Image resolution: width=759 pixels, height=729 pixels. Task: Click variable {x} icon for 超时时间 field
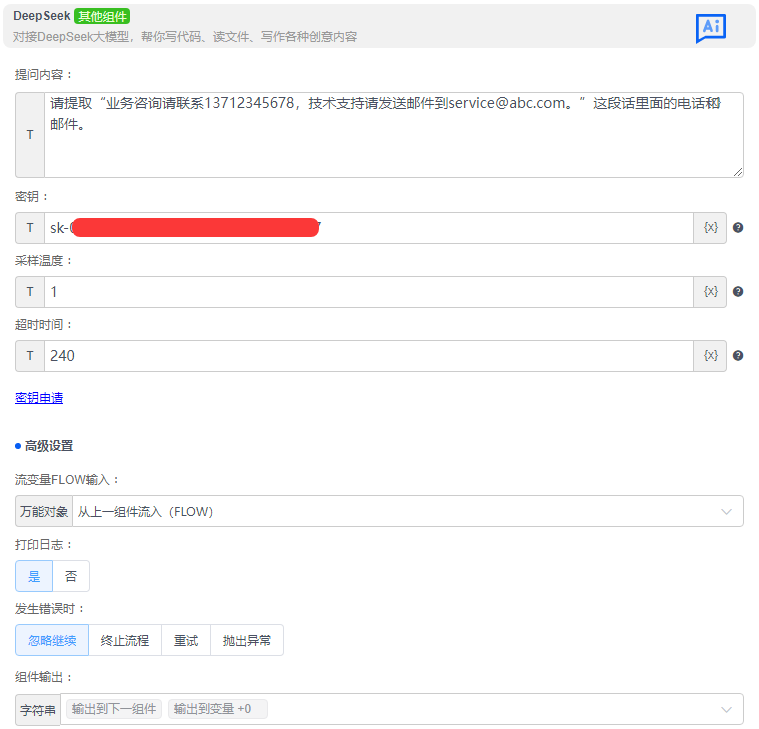[x=710, y=356]
